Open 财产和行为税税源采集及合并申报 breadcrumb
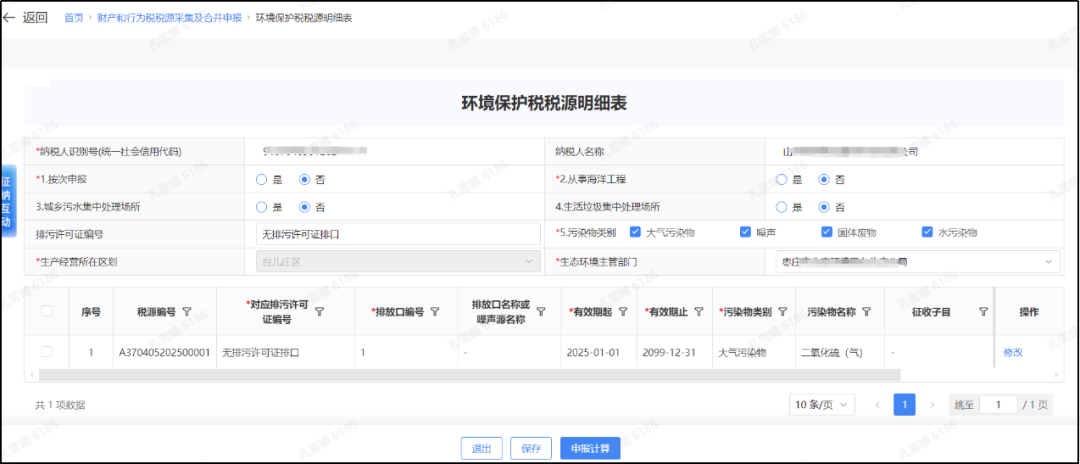 [x=169, y=18]
